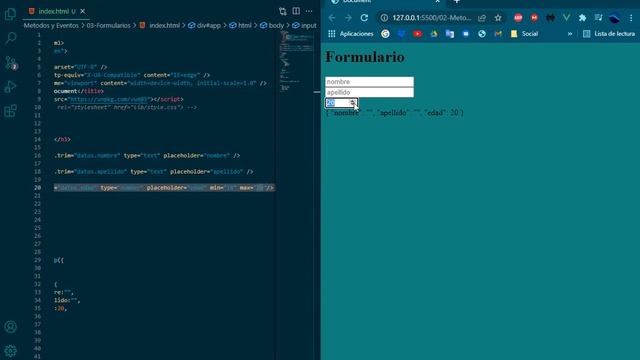Screen dimensions: 640x360
Task: Select 'html' breadcrumb symbol
Action: pos(240,25)
